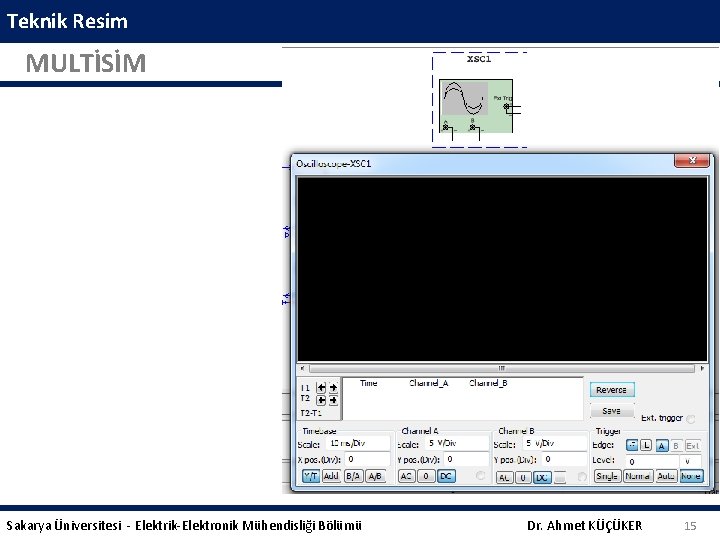Screen dimensions: 720x540
Task: Click the Channel_A column header
Action: coord(428,383)
